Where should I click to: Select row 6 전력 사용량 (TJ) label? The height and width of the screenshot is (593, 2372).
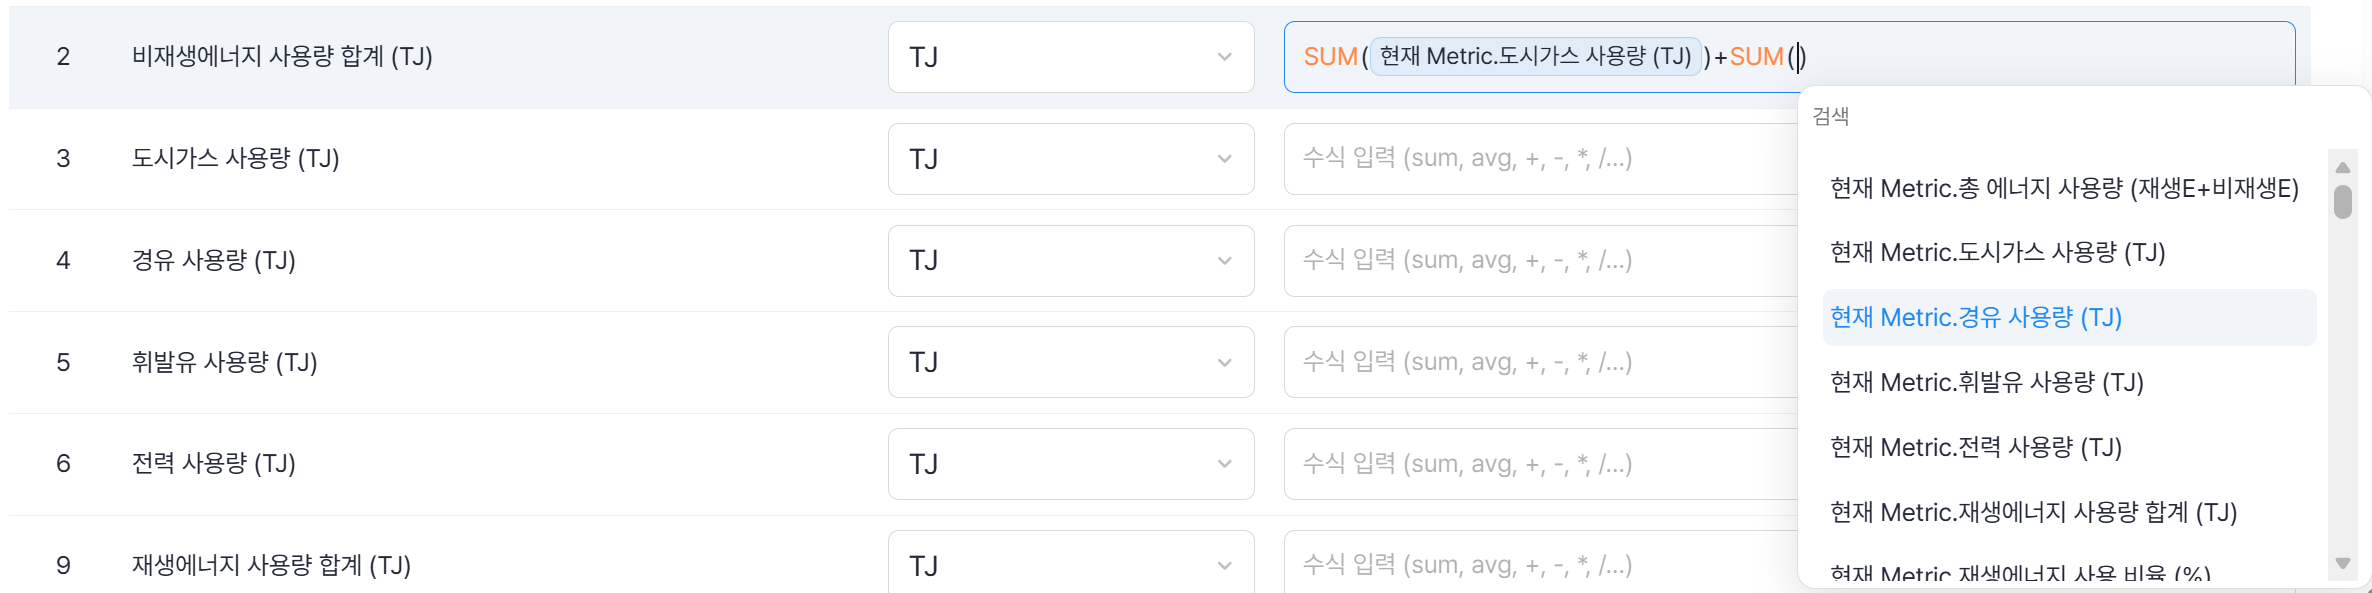214,464
